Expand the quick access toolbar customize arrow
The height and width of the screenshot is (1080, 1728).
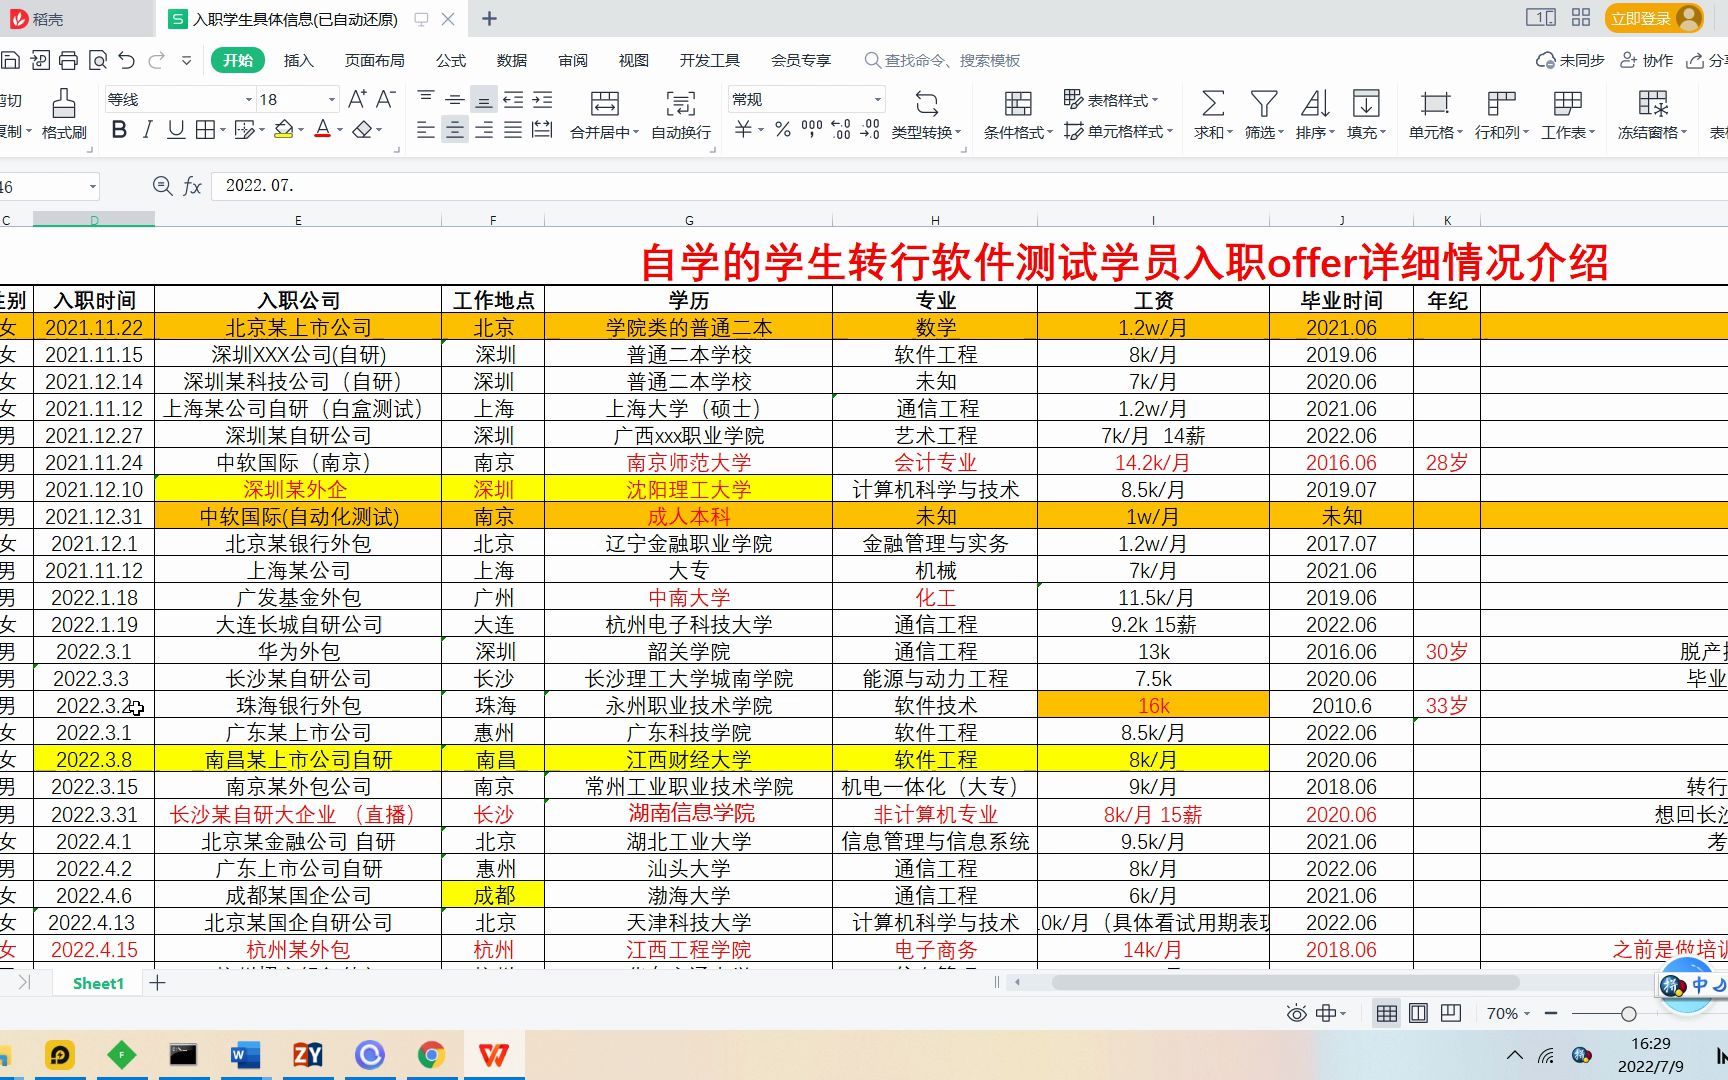[186, 61]
